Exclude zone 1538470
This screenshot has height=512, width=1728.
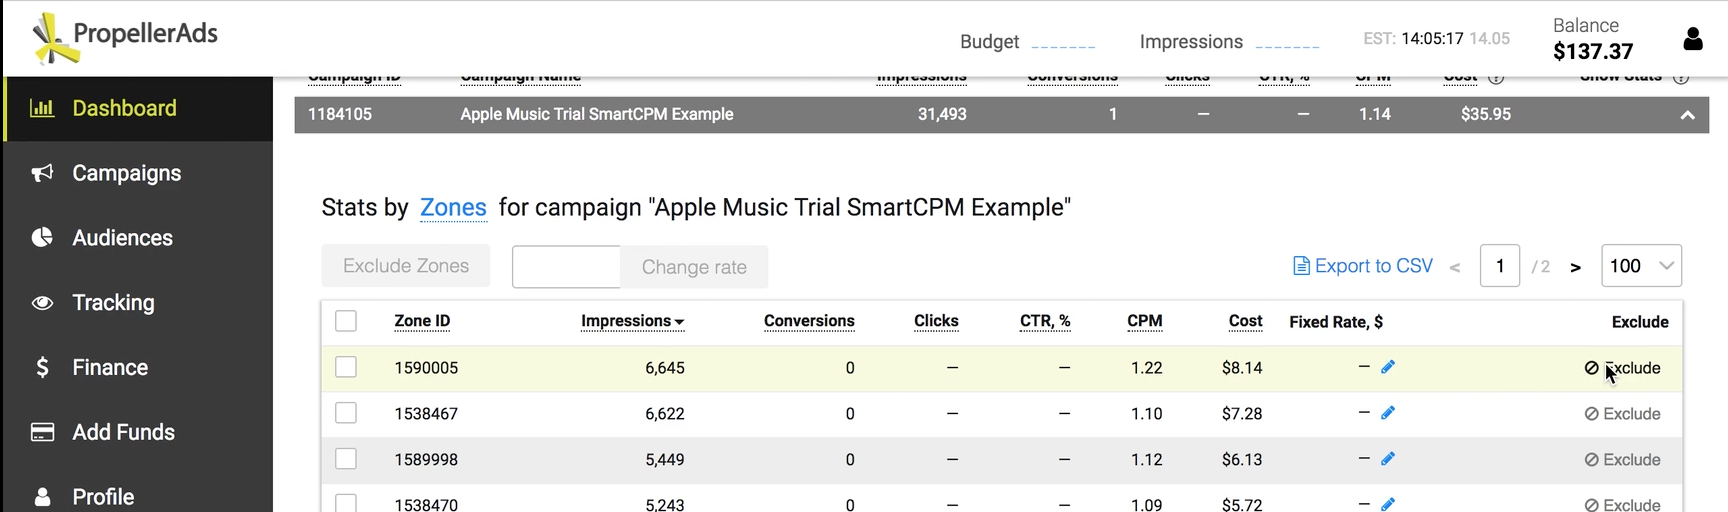pyautogui.click(x=1622, y=505)
